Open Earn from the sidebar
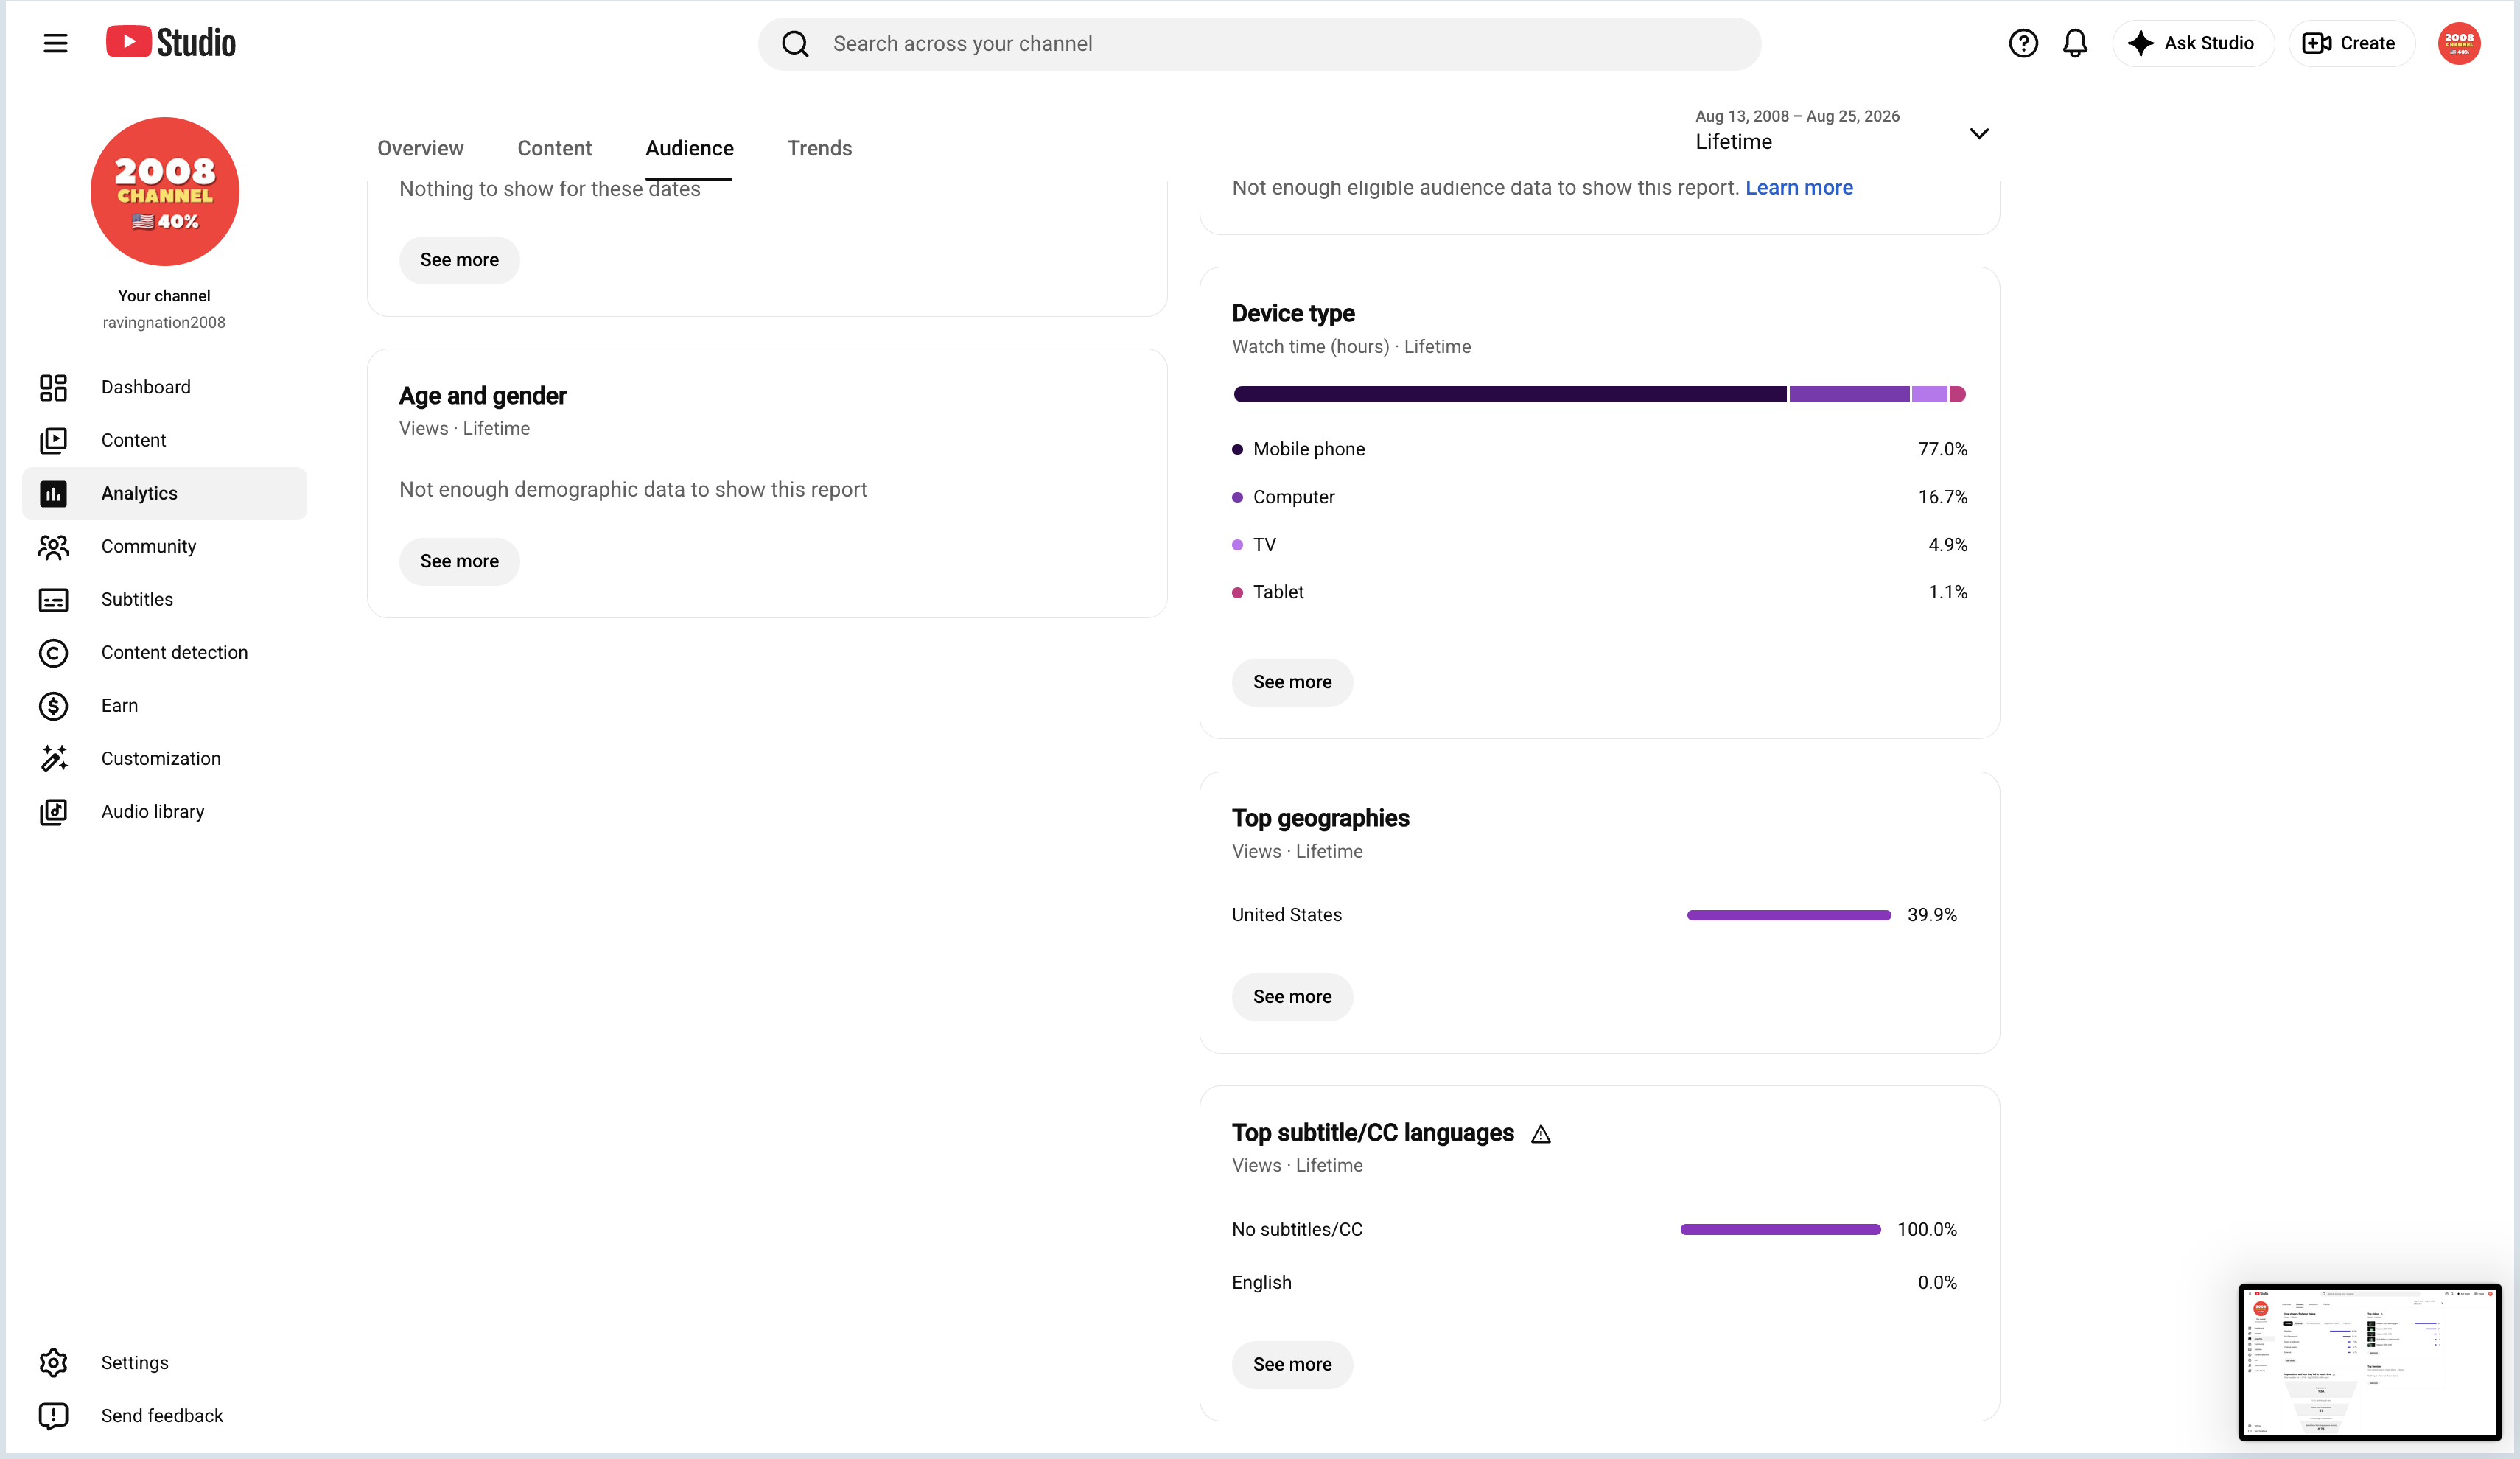The height and width of the screenshot is (1459, 2520). pyautogui.click(x=164, y=705)
